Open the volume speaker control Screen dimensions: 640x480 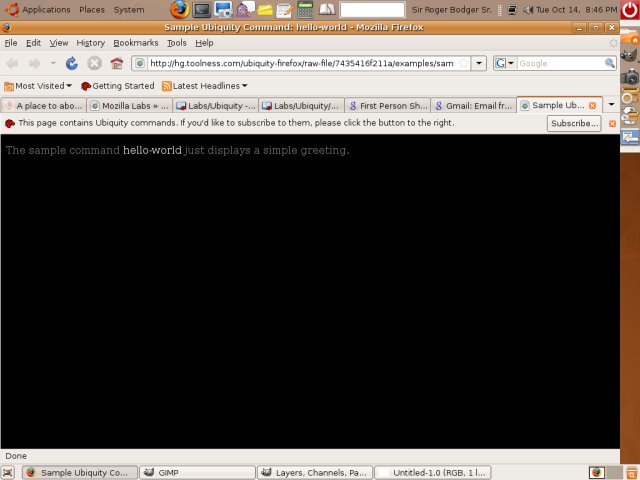point(528,9)
